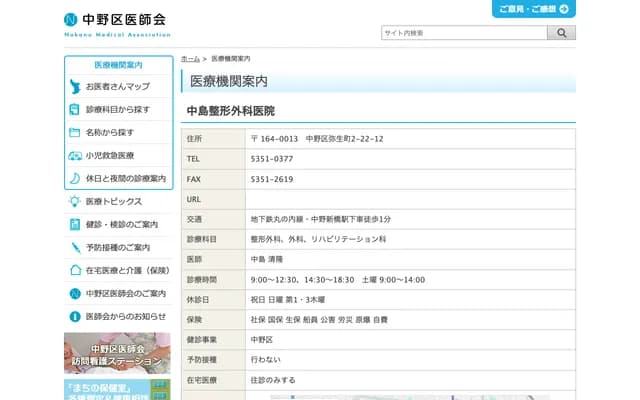The height and width of the screenshot is (400, 640).
Task: Open the まちの保健室 banner
Action: (x=117, y=389)
